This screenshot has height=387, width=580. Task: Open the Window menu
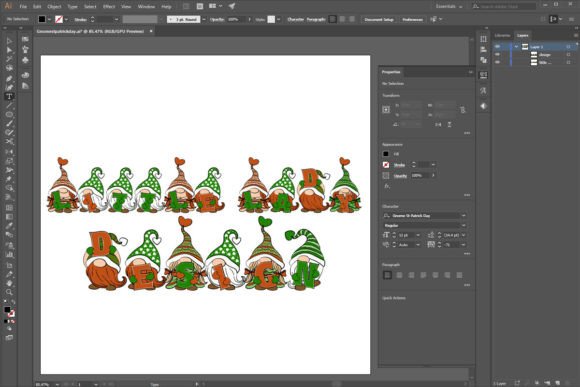click(x=146, y=6)
